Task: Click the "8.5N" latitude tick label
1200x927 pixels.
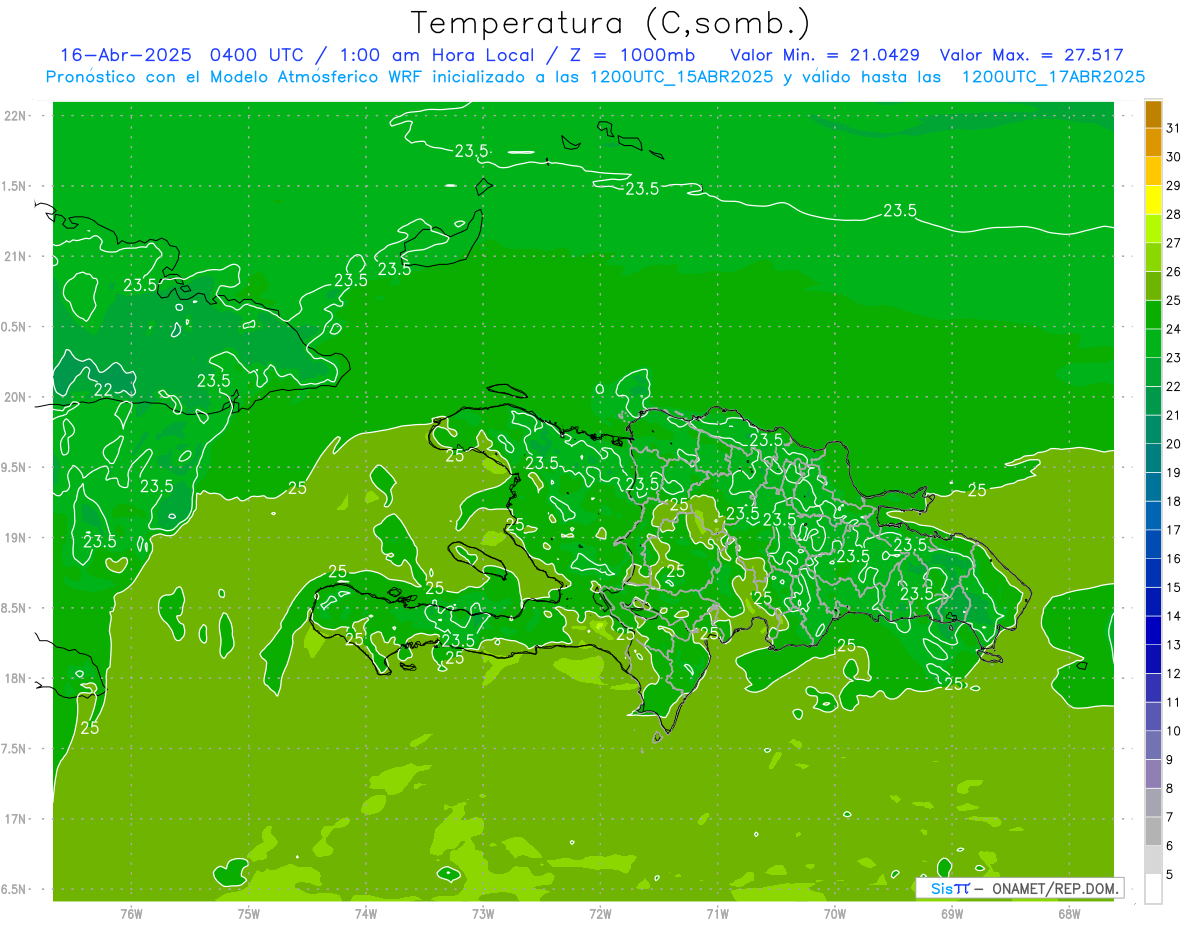Action: (x=15, y=608)
